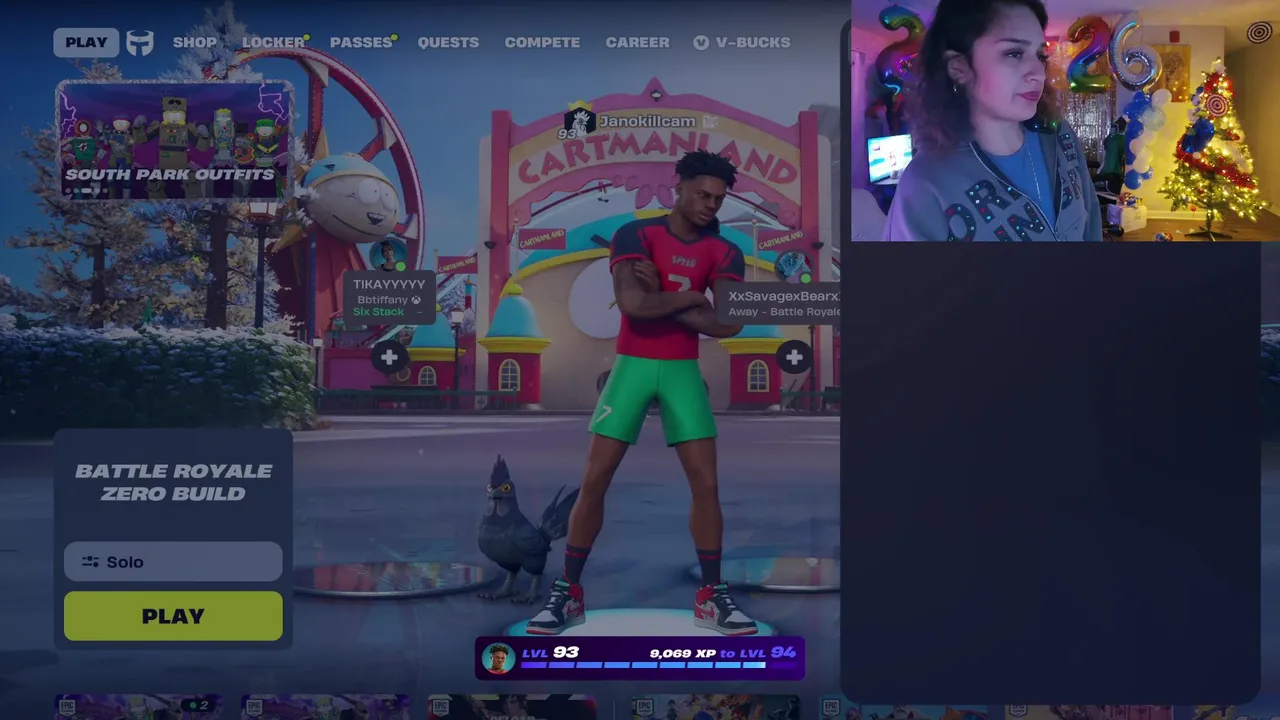Image resolution: width=1280 pixels, height=720 pixels.
Task: Click the spiral icon on the webcam overlay
Action: pyautogui.click(x=1259, y=33)
